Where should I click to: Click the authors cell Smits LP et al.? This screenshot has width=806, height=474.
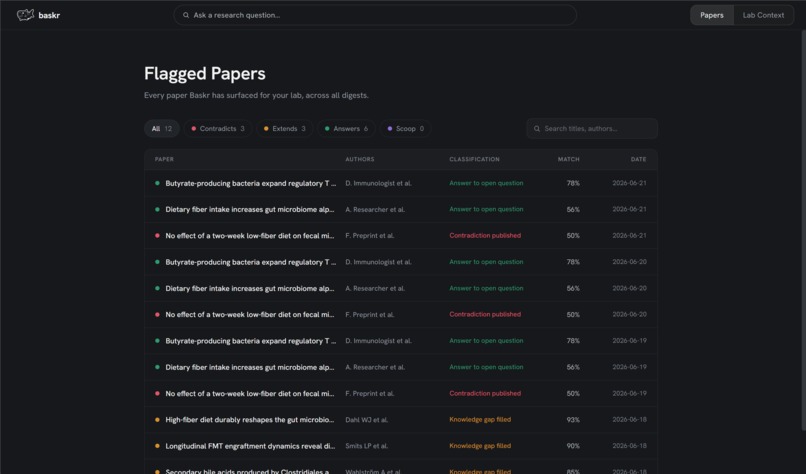click(x=367, y=446)
